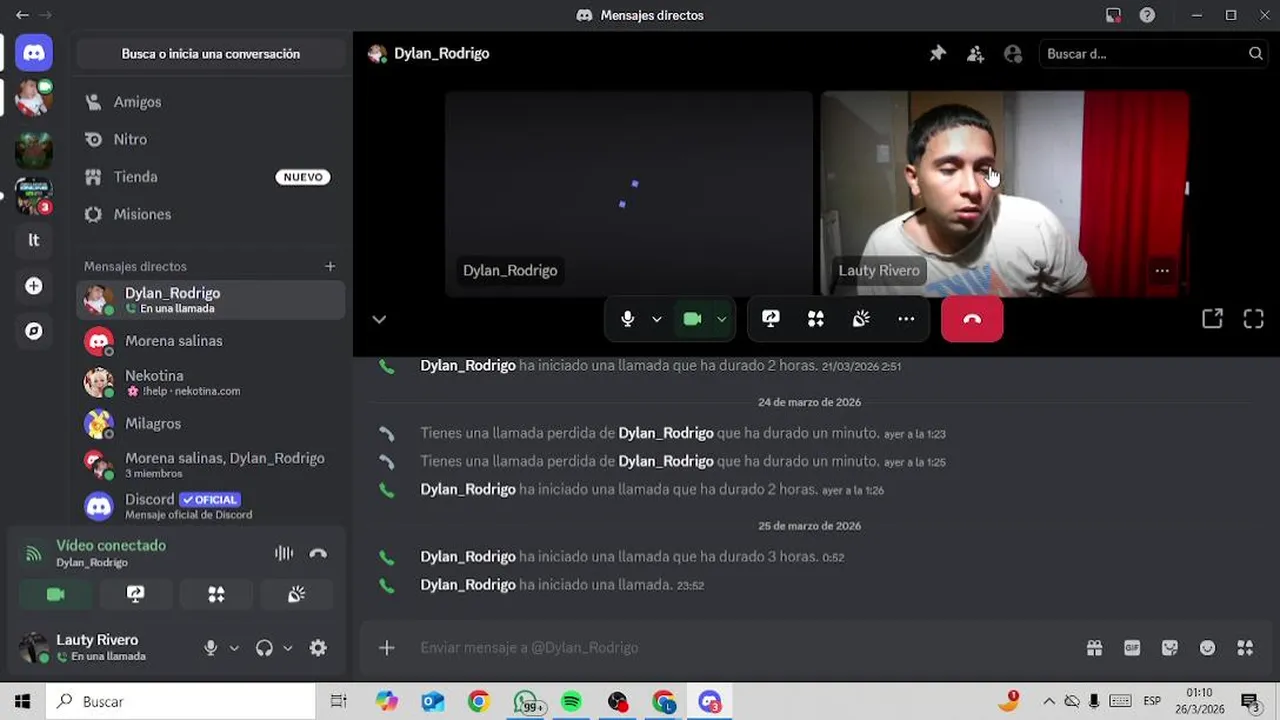
Task: Open Discord help question mark icon
Action: click(1147, 15)
